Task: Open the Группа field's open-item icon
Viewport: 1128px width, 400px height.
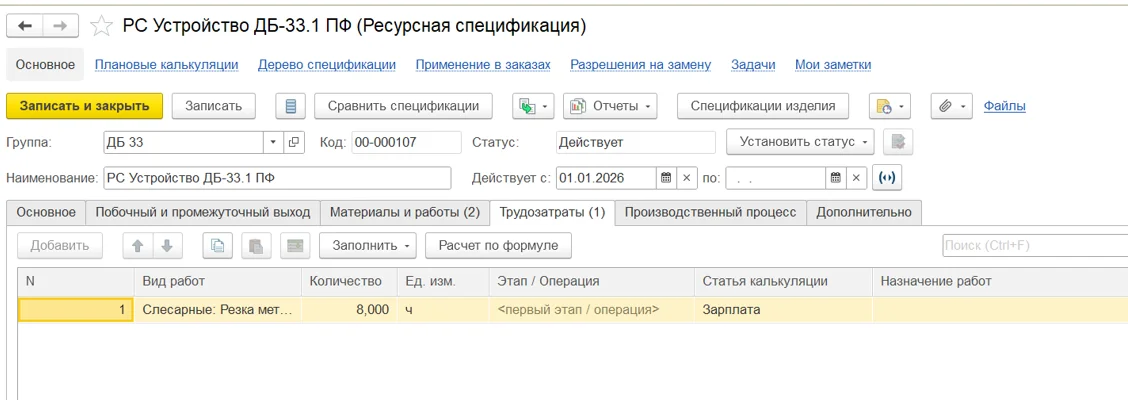Action: (294, 142)
